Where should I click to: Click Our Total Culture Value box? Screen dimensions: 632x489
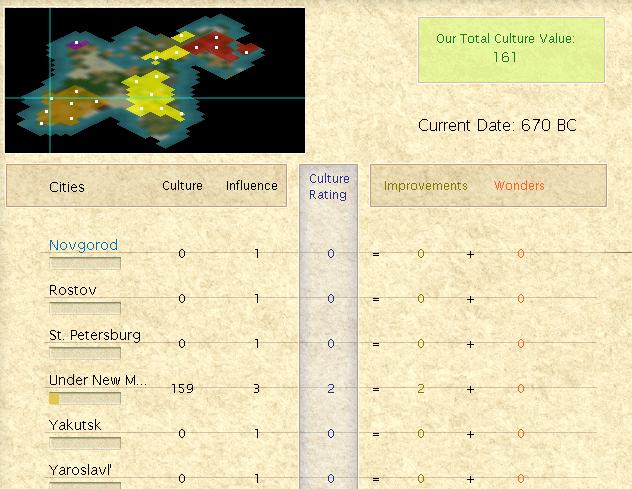pyautogui.click(x=511, y=48)
